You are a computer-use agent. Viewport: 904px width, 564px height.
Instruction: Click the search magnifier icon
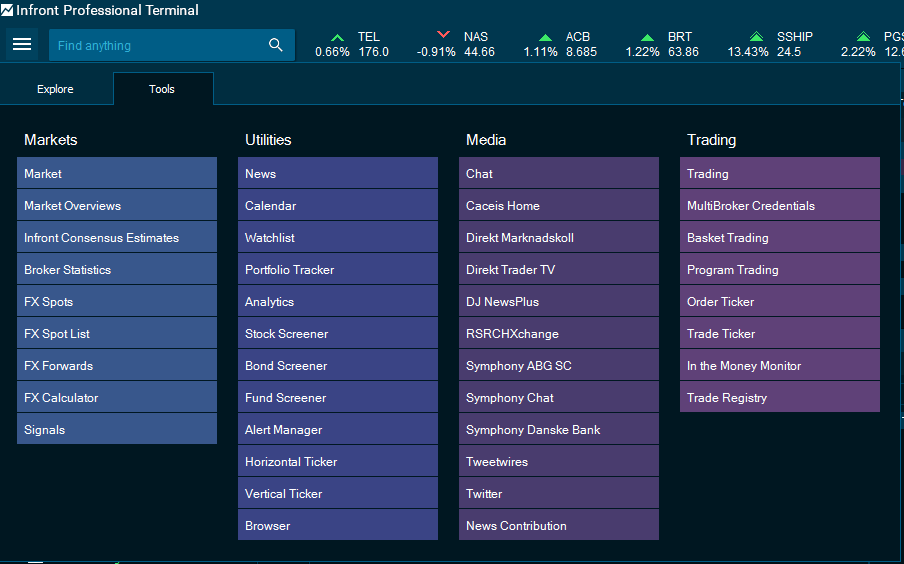[x=276, y=45]
